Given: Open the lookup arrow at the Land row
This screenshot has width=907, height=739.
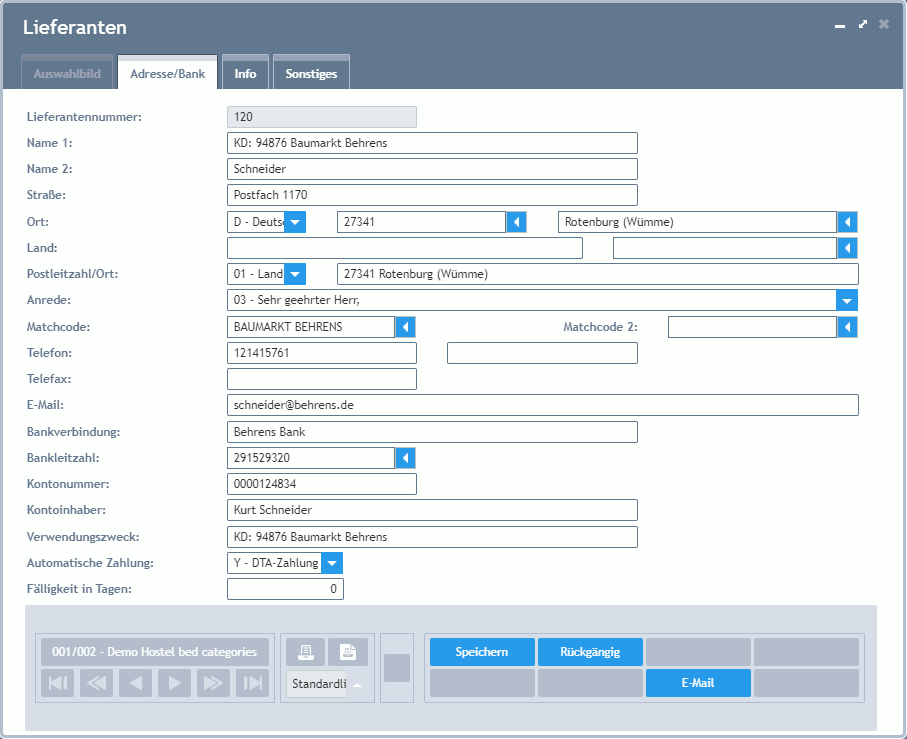Looking at the screenshot, I should coord(847,248).
